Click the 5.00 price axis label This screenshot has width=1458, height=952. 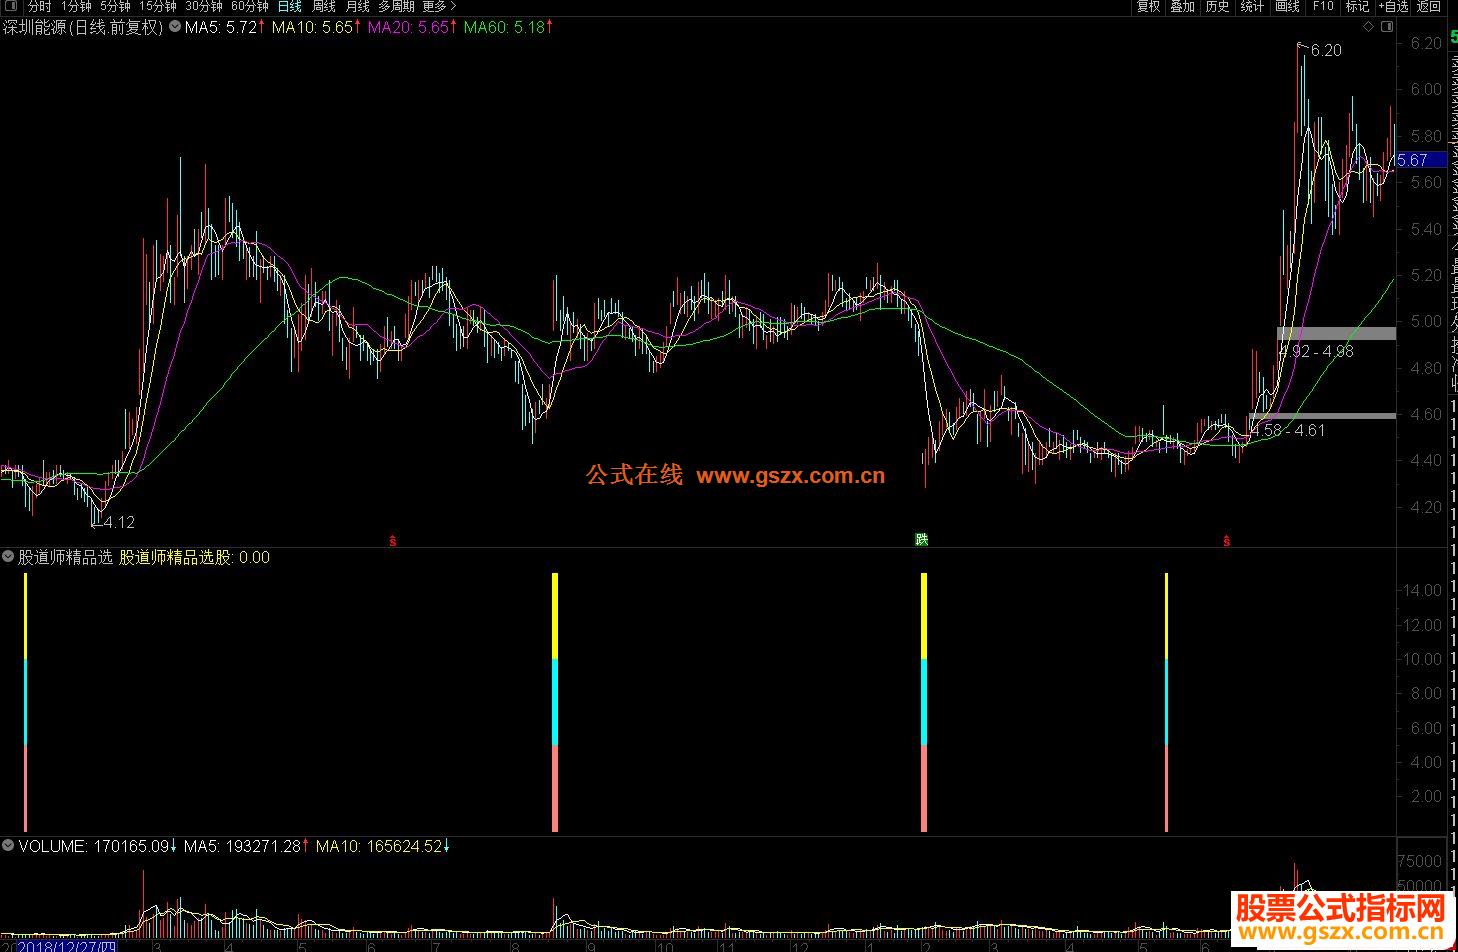pyautogui.click(x=1426, y=321)
